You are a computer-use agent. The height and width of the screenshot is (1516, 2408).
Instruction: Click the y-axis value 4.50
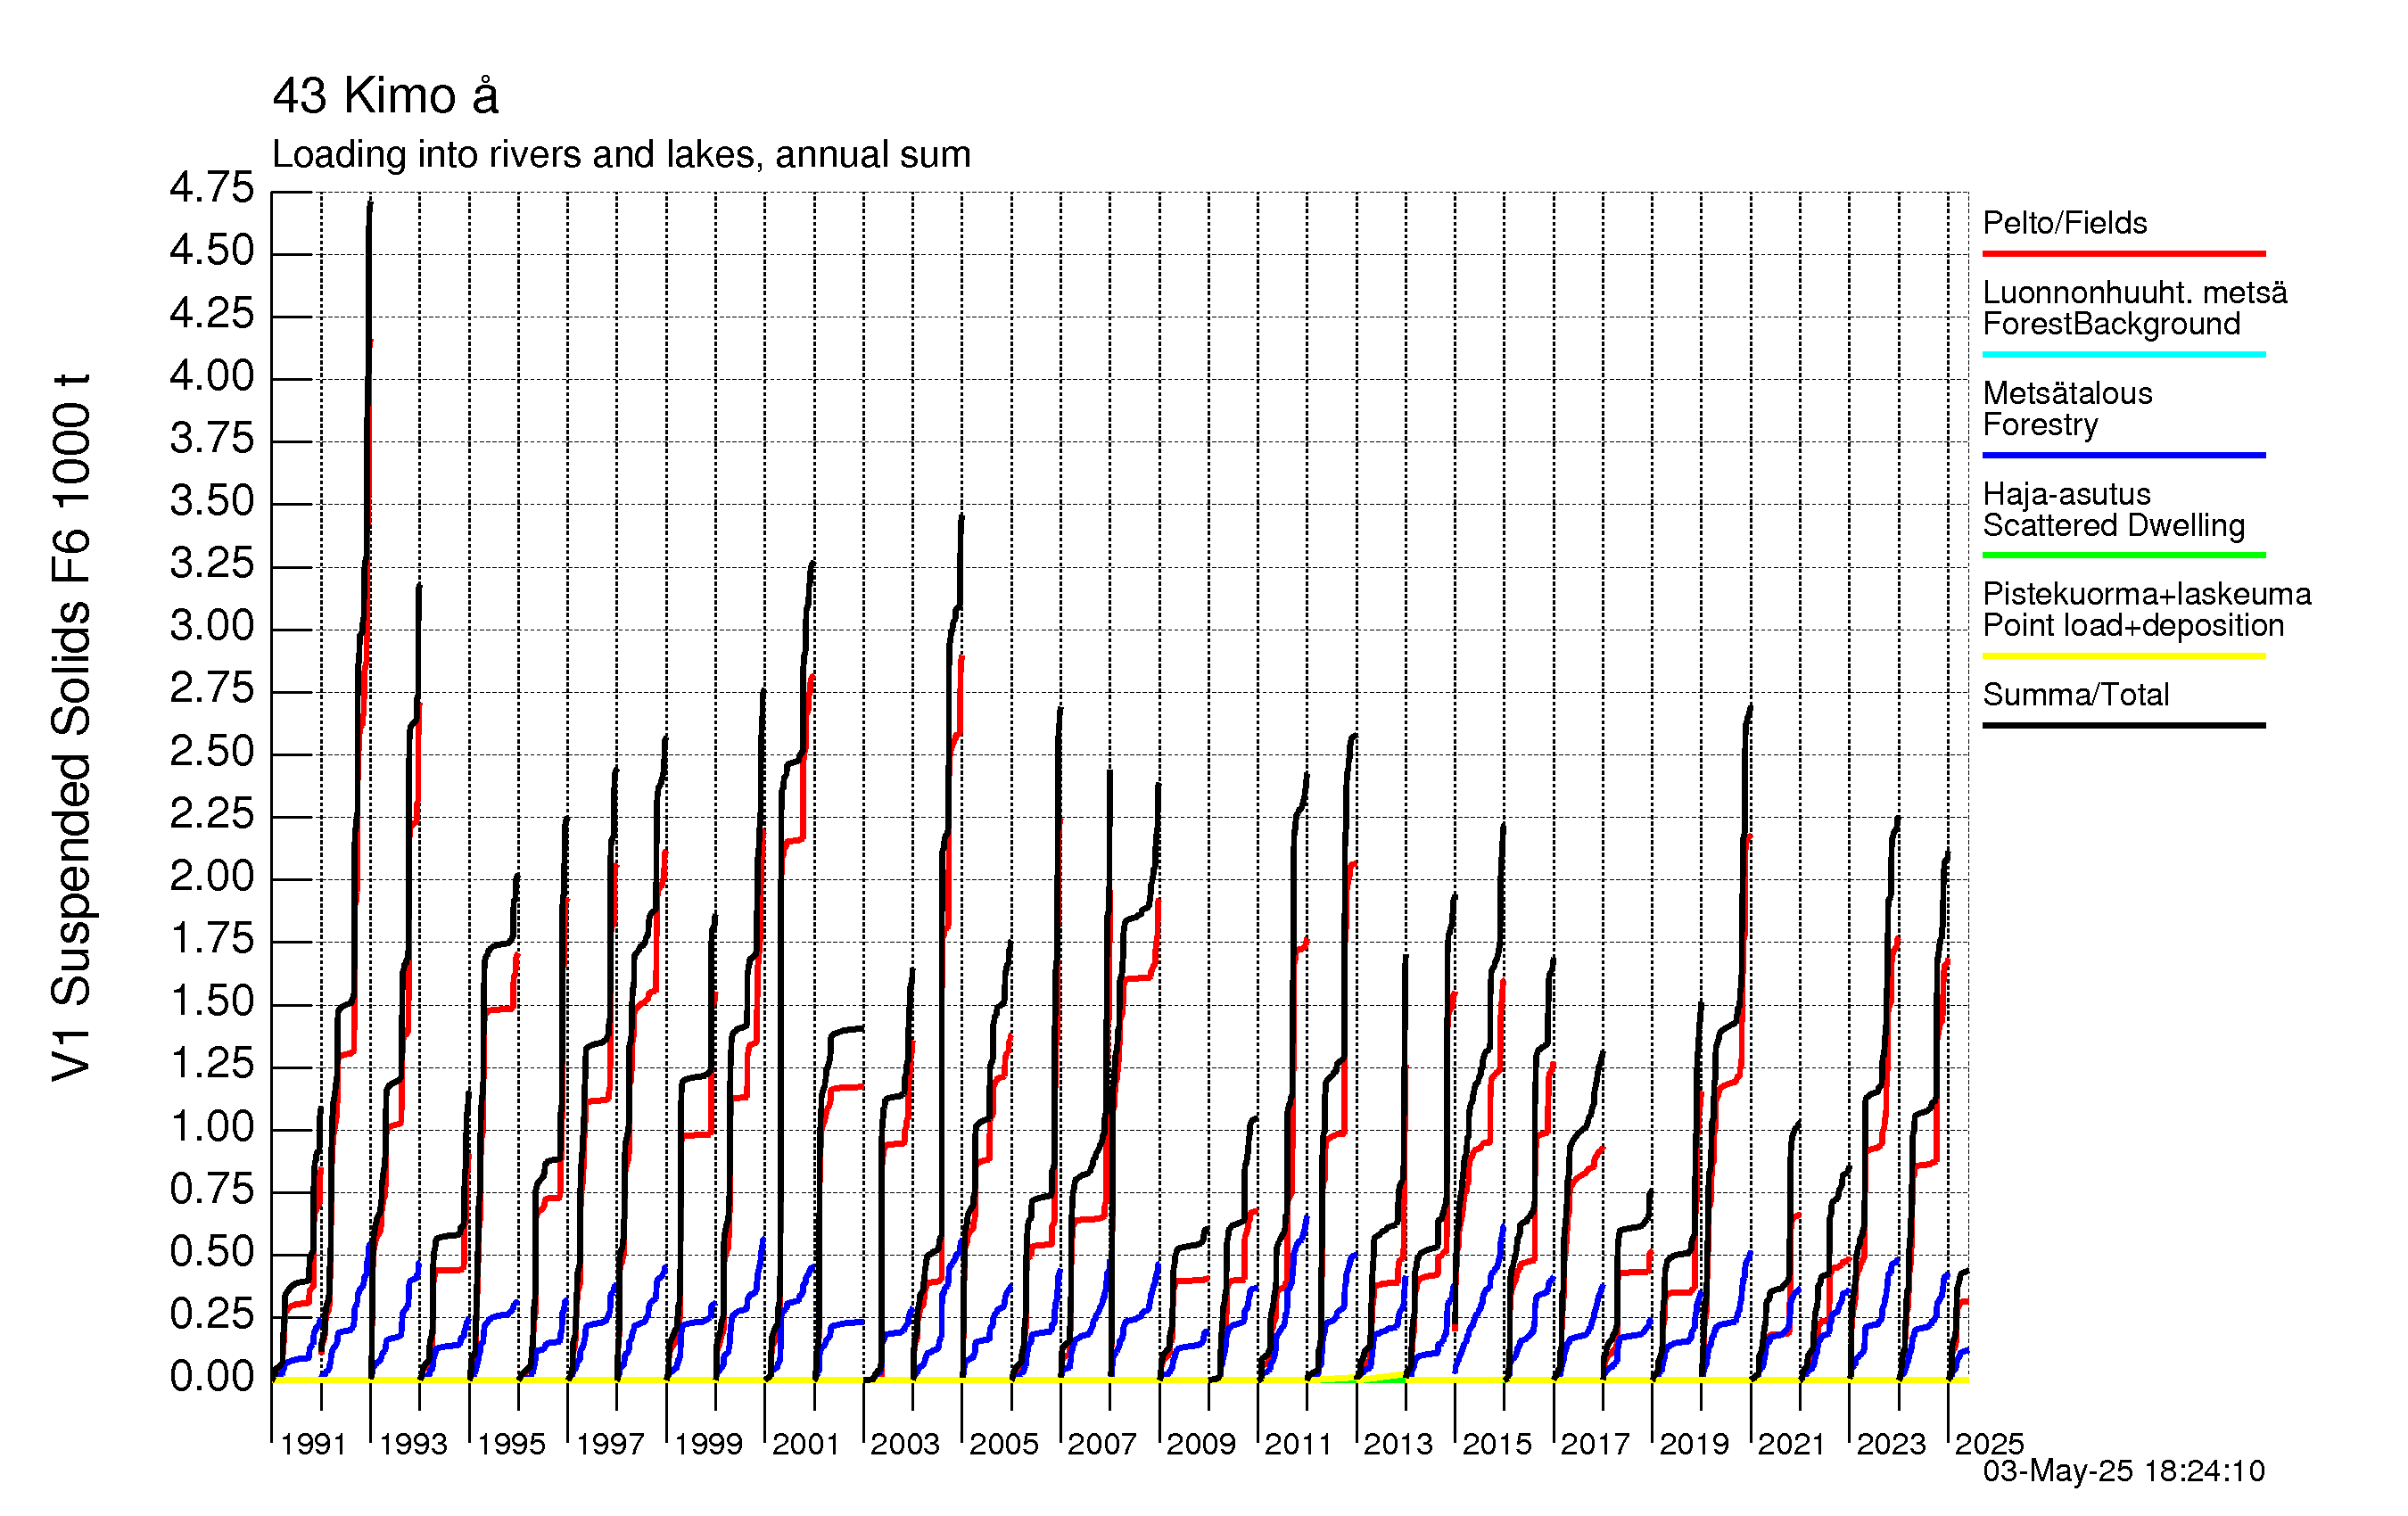coord(212,251)
